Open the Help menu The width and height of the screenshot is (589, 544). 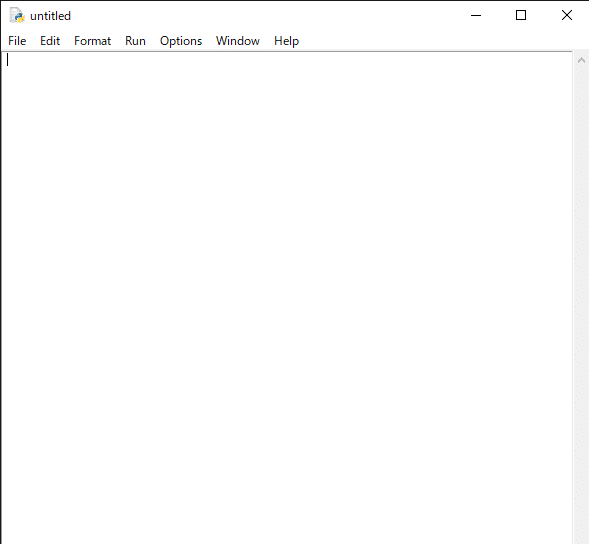pos(287,41)
